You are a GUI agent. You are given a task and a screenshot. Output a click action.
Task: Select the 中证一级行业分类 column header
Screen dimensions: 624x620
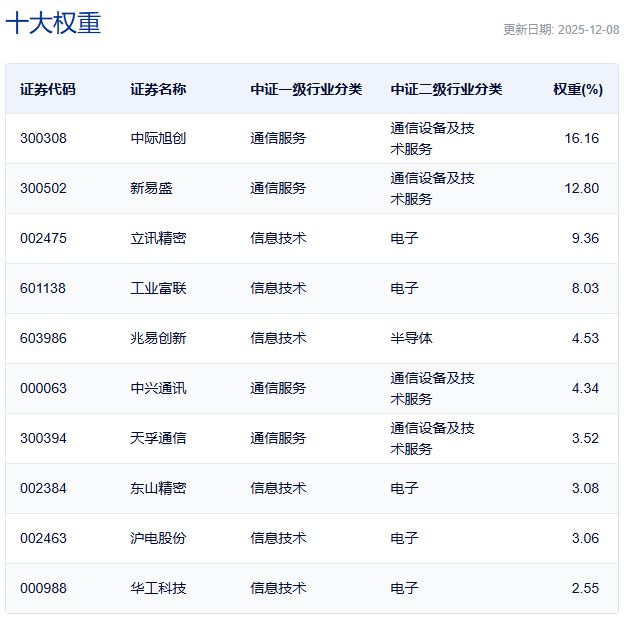point(306,89)
